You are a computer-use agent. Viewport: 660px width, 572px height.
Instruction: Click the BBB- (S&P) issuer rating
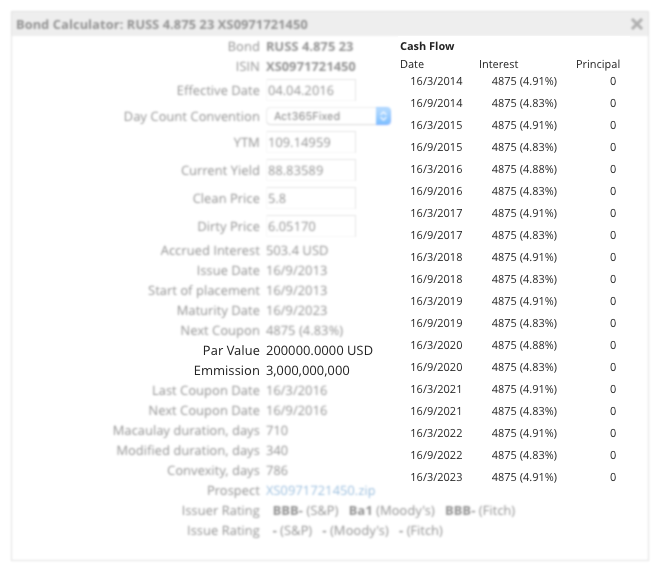306,511
